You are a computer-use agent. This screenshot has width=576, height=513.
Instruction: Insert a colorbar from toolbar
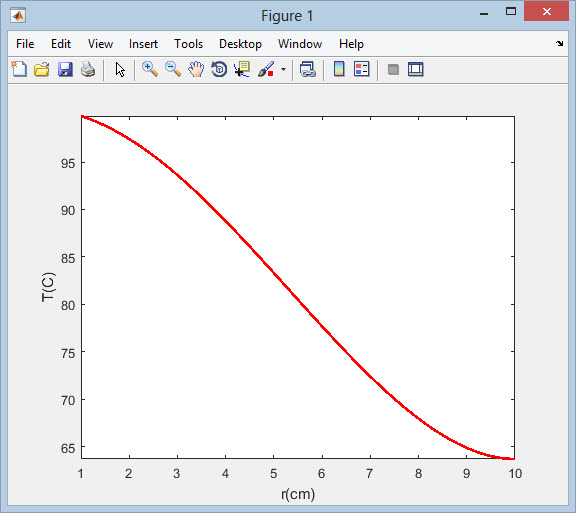click(x=339, y=69)
